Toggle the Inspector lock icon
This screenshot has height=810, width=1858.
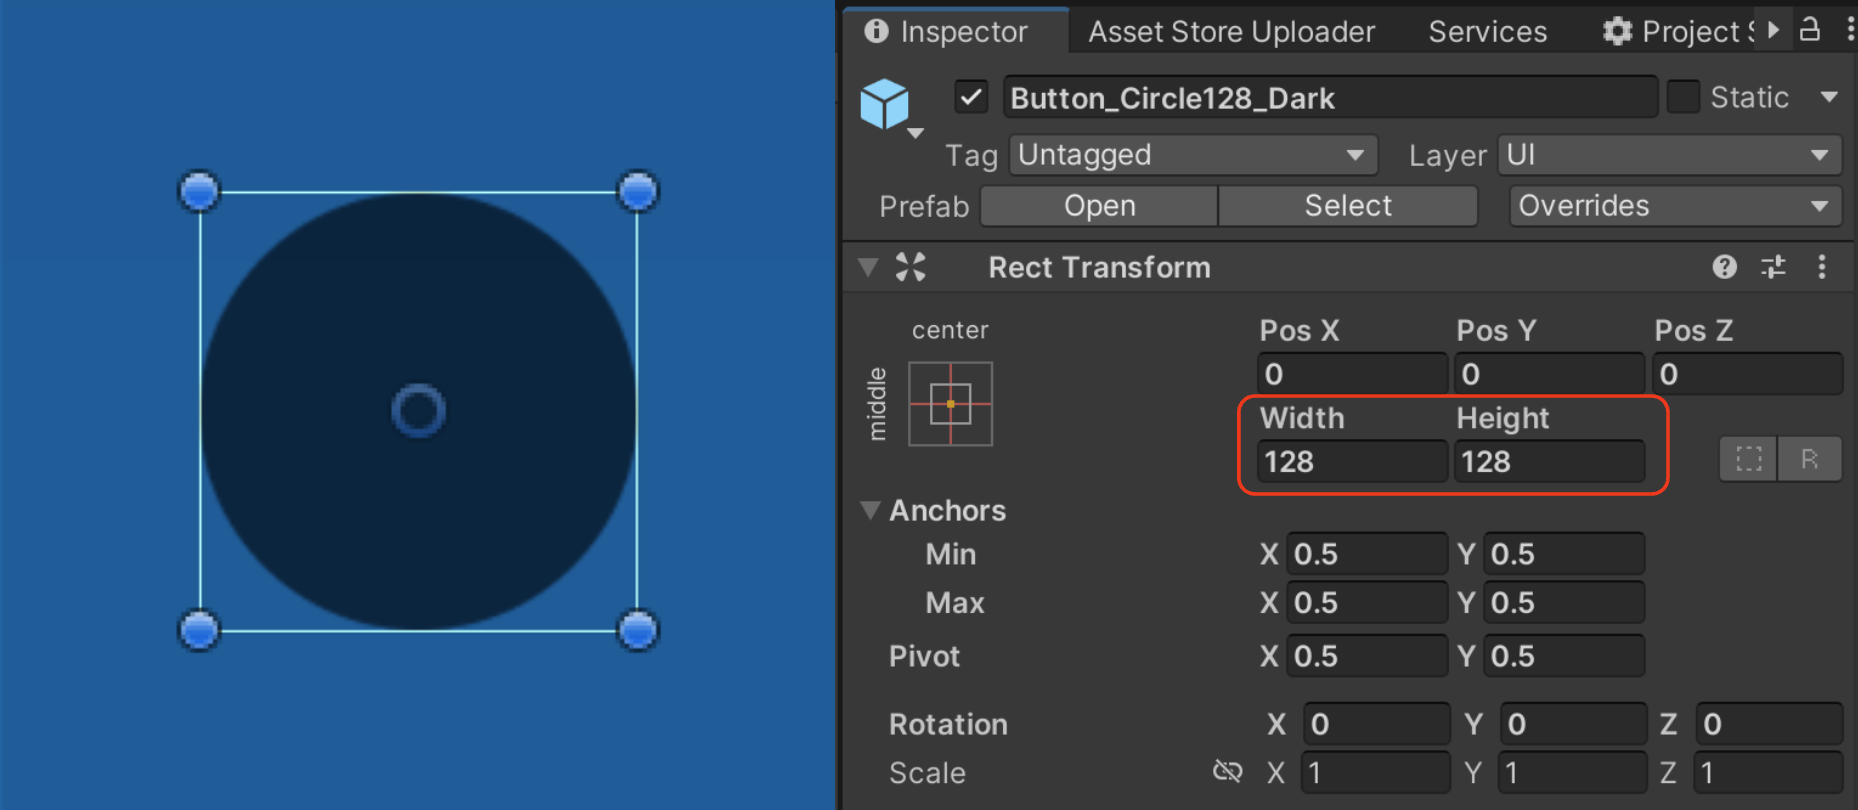click(x=1810, y=29)
